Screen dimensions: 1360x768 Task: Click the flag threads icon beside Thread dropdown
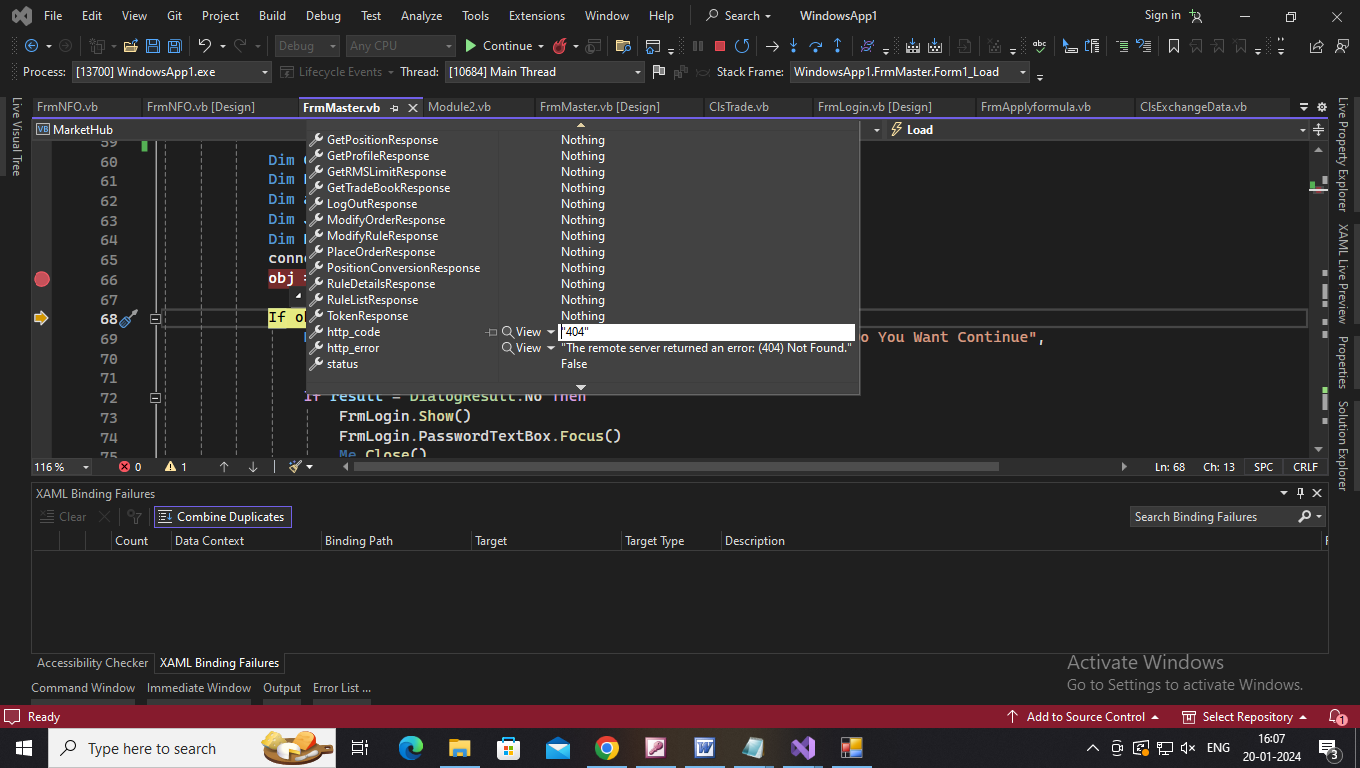(658, 72)
